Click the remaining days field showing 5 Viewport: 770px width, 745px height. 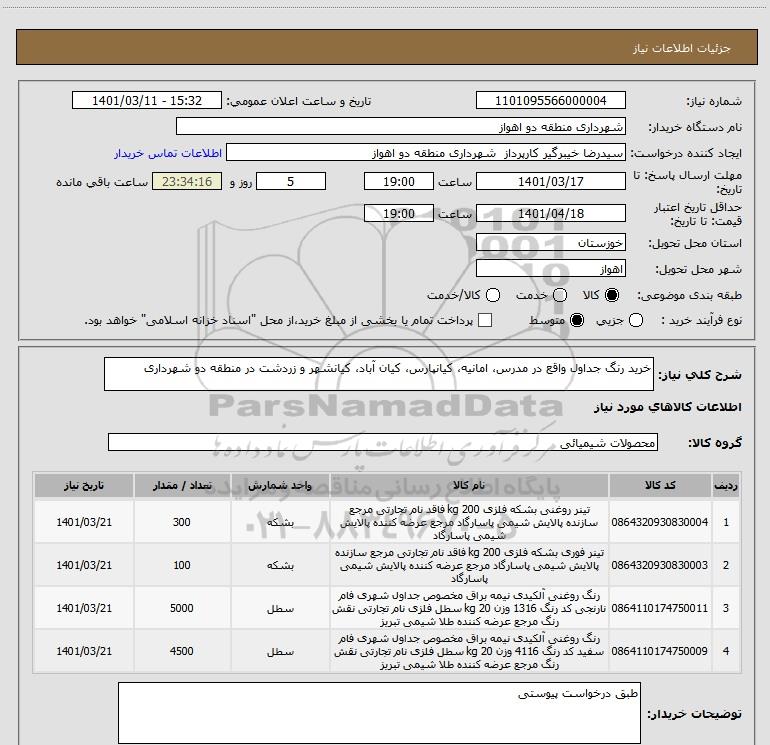(x=291, y=181)
